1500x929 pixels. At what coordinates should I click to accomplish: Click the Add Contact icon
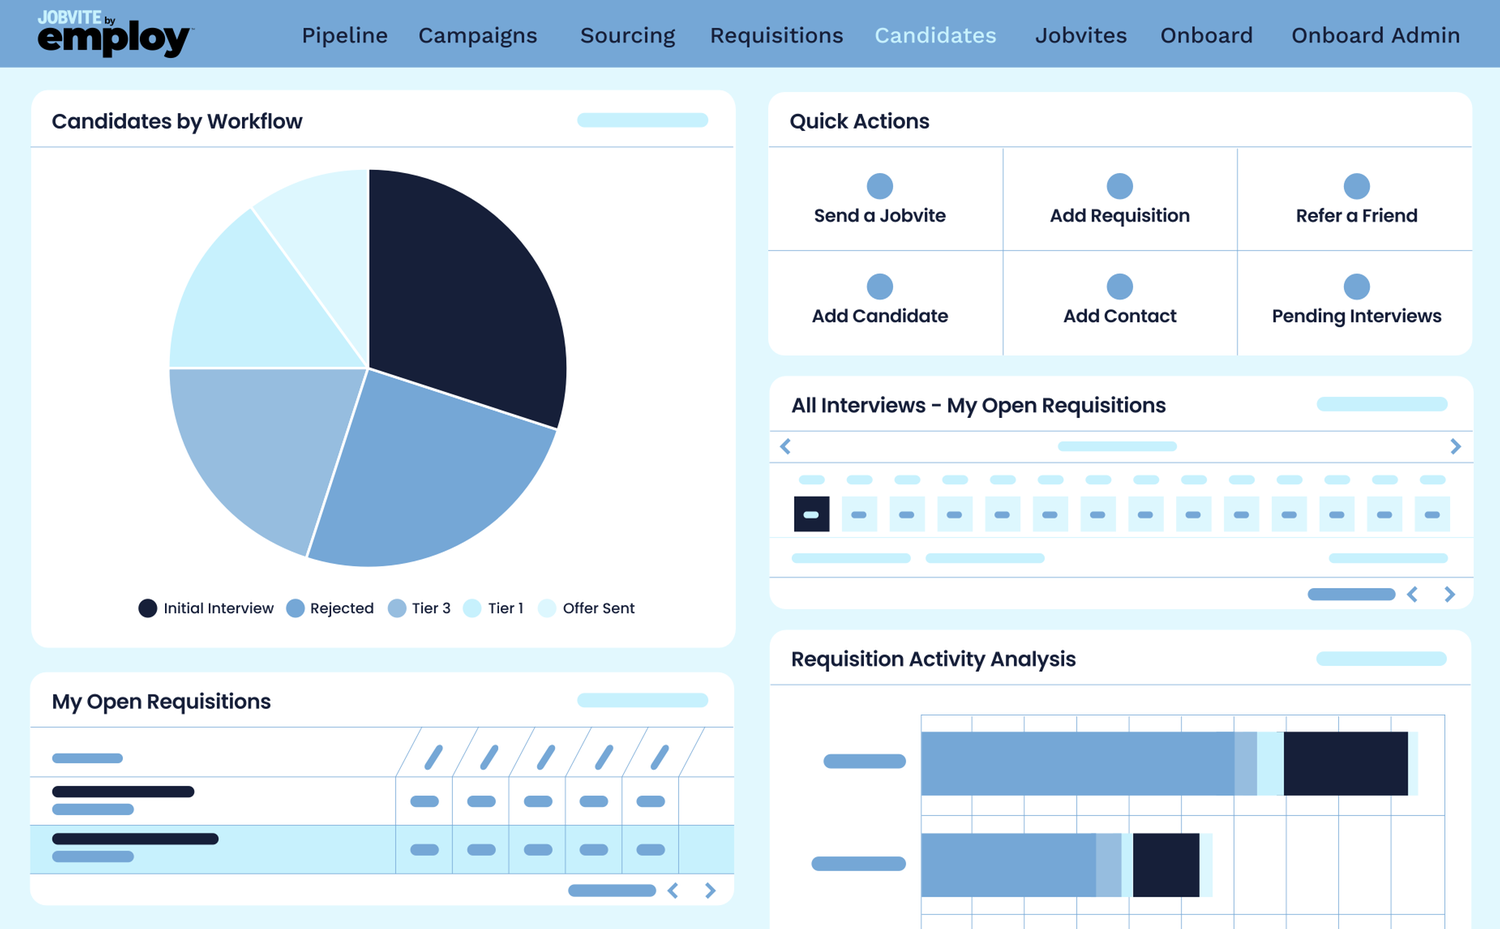point(1119,285)
